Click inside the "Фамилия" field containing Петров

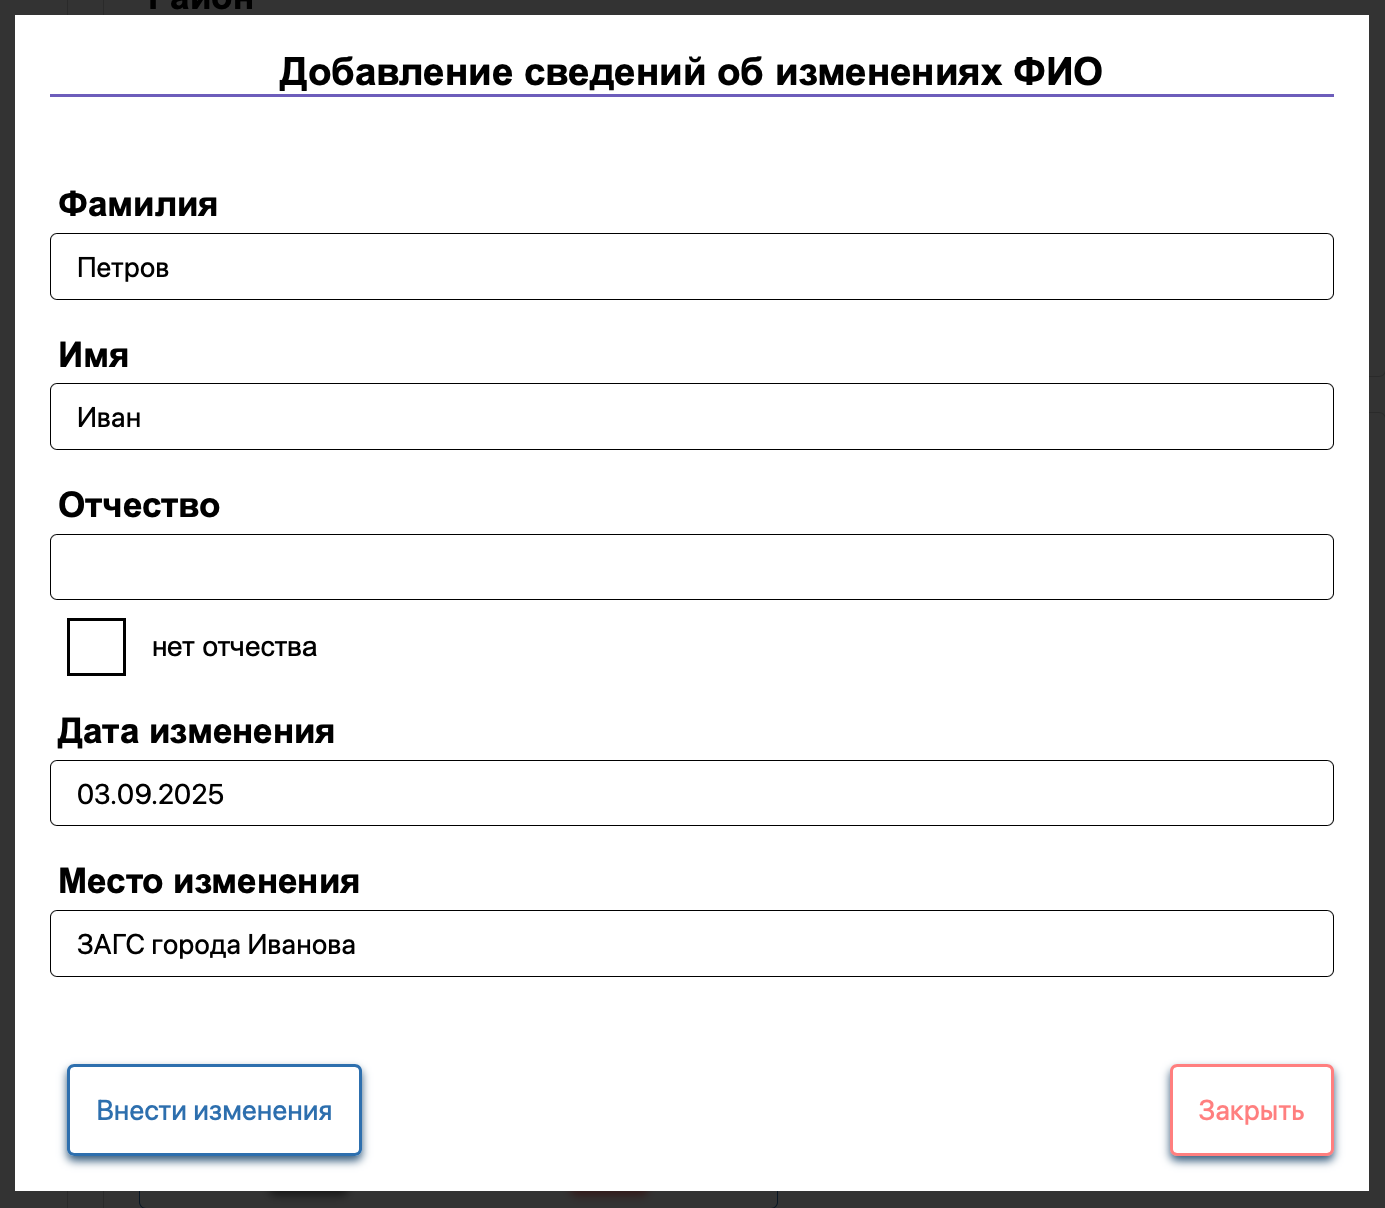[x=692, y=266]
